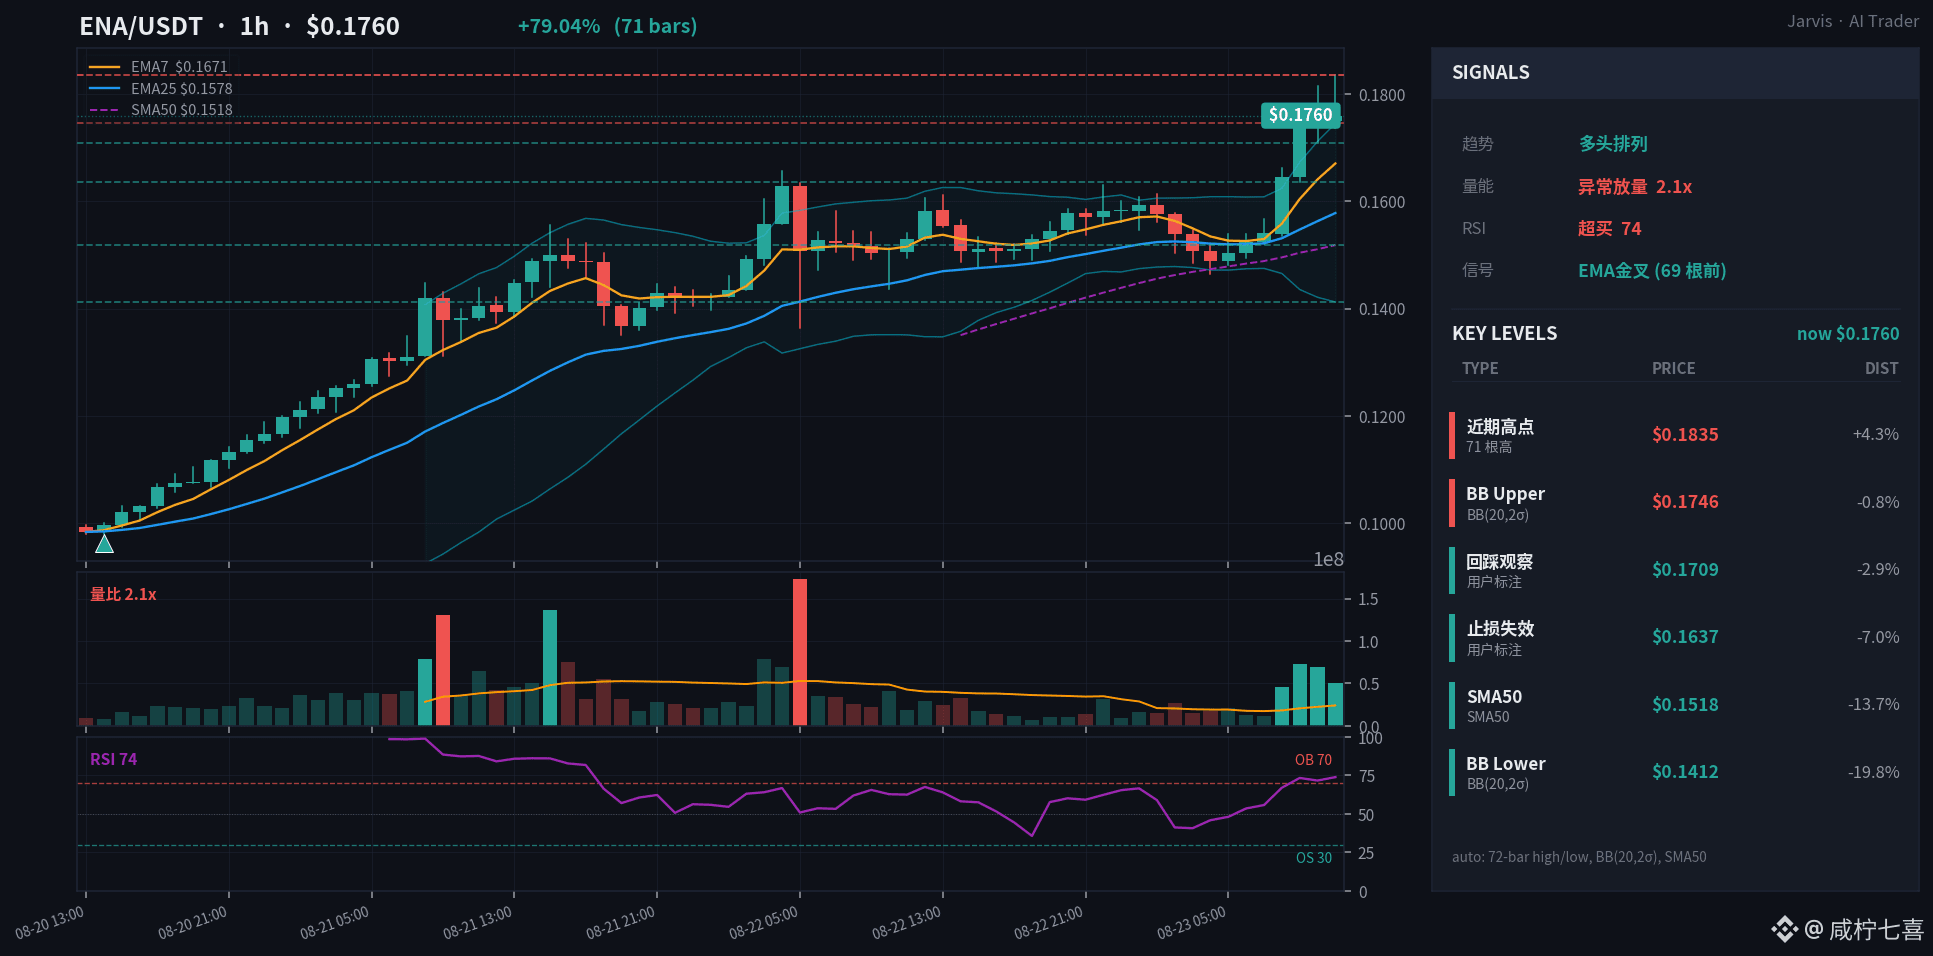The width and height of the screenshot is (1933, 956).
Task: Click the EMA7 $0.1671 legend entry
Action: pyautogui.click(x=179, y=67)
